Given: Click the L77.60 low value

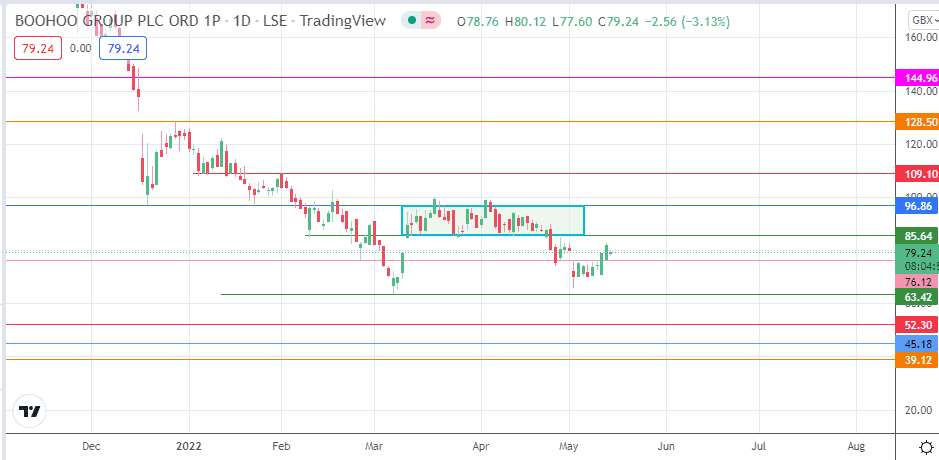Looking at the screenshot, I should tap(573, 22).
